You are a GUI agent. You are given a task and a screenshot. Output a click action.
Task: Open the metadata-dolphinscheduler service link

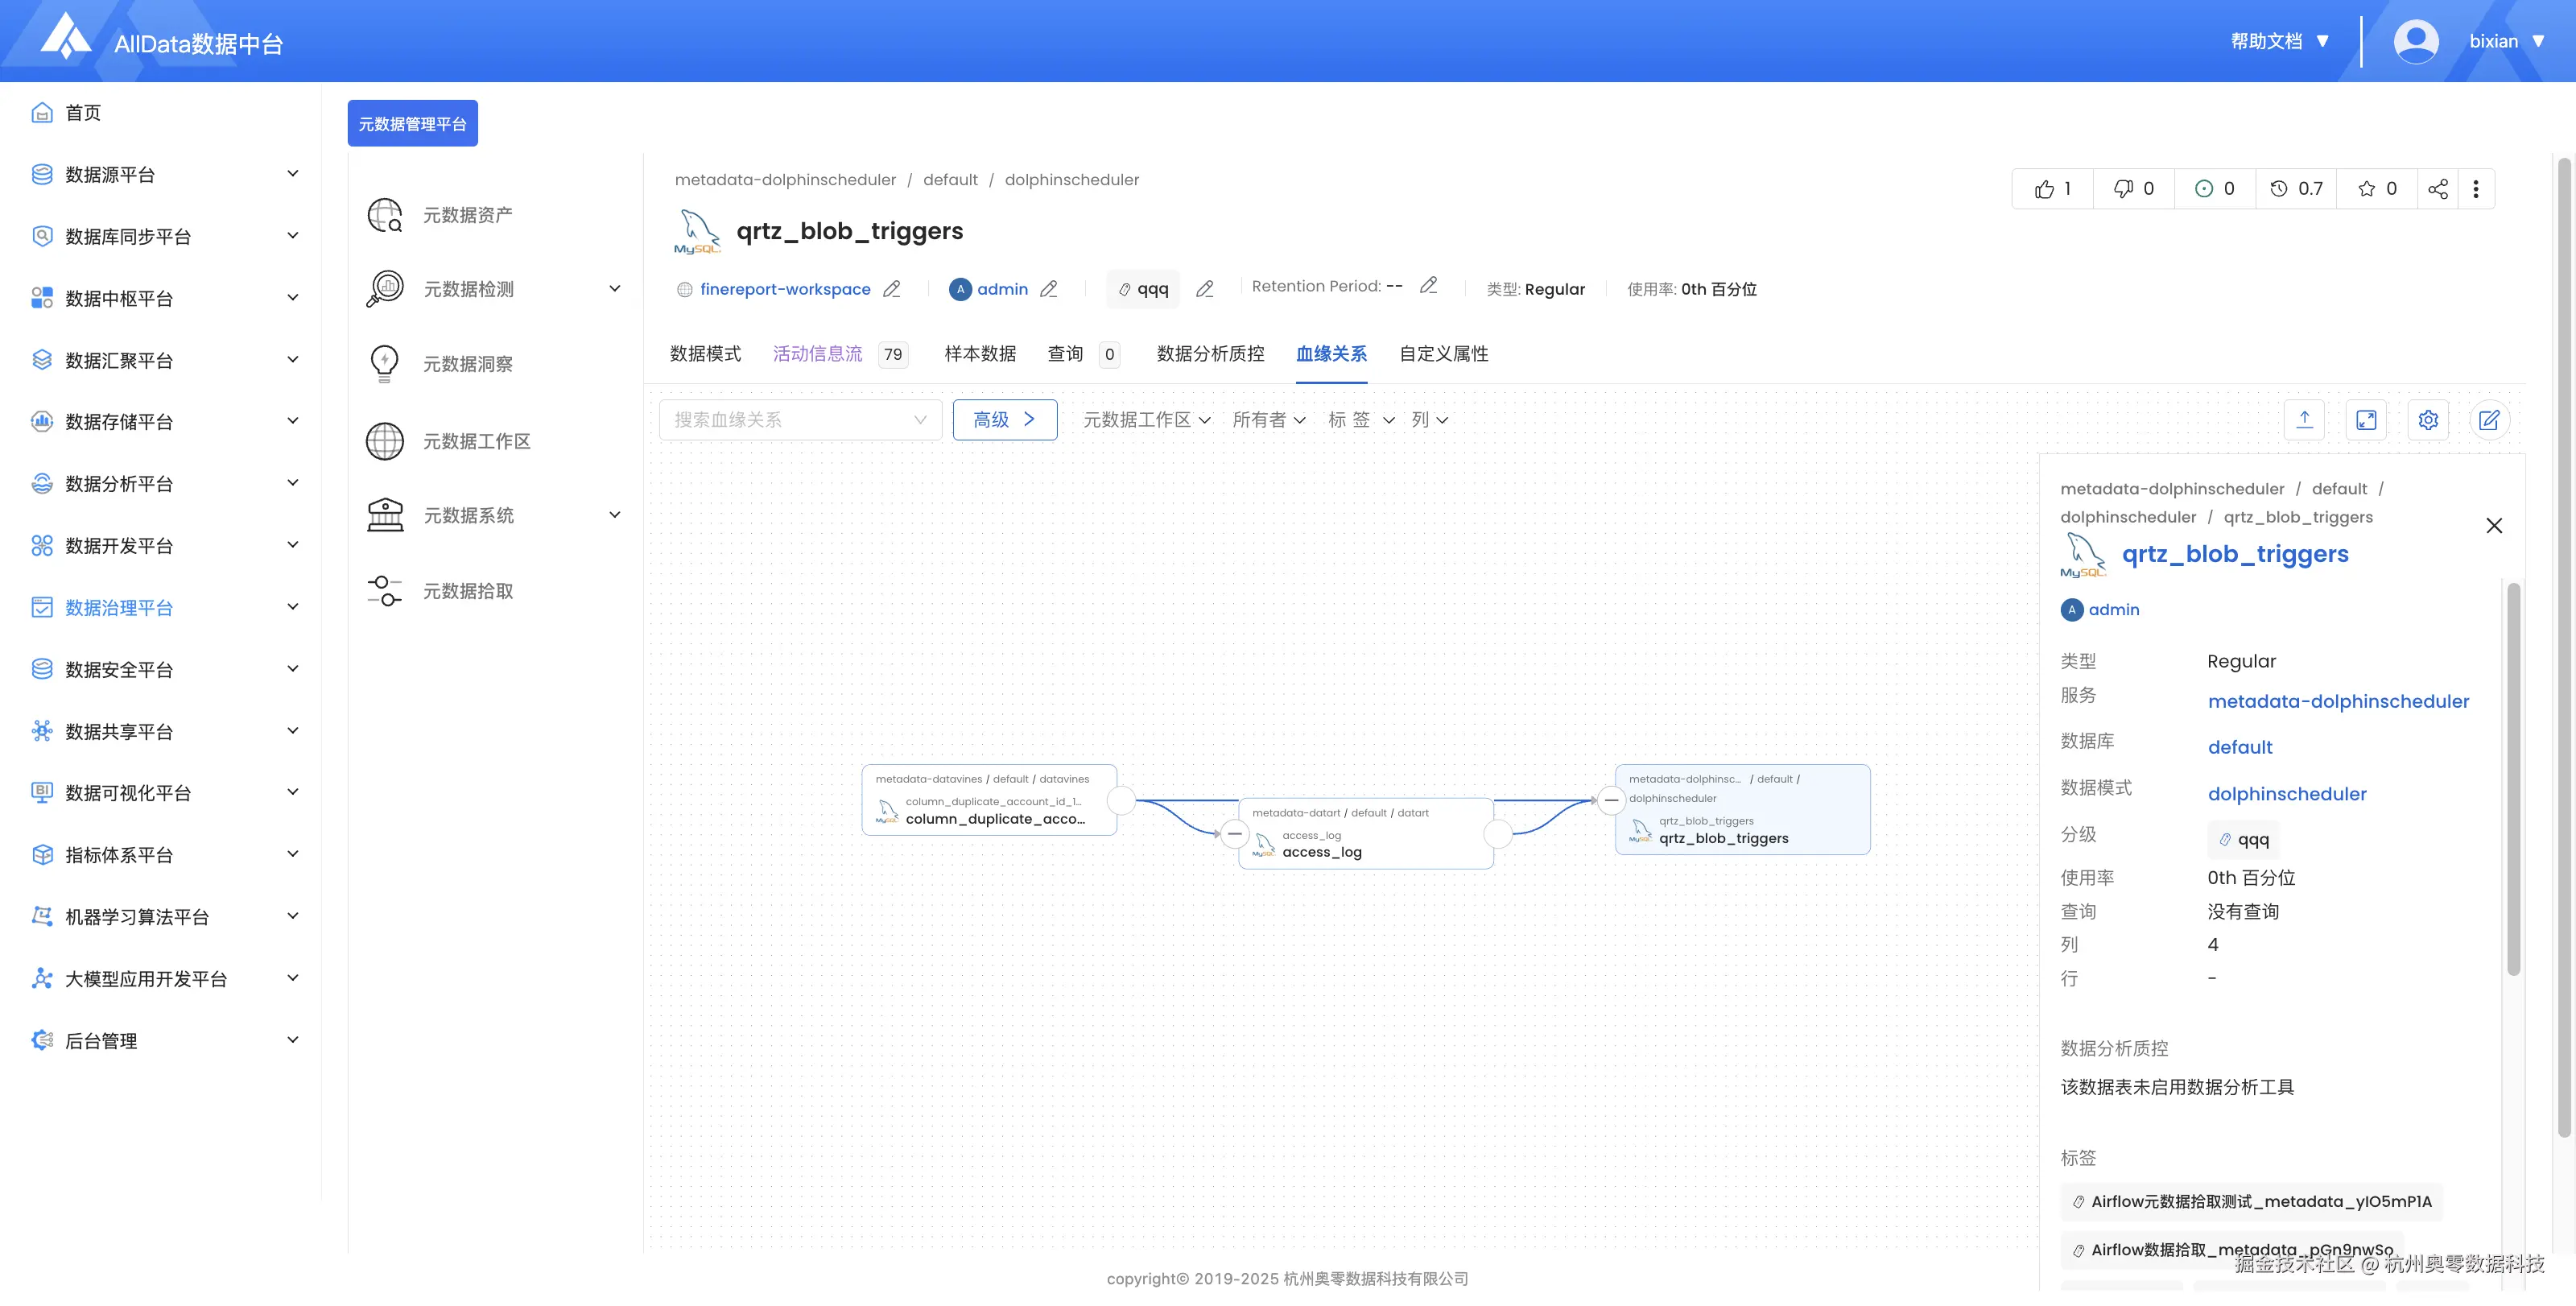click(x=2338, y=701)
